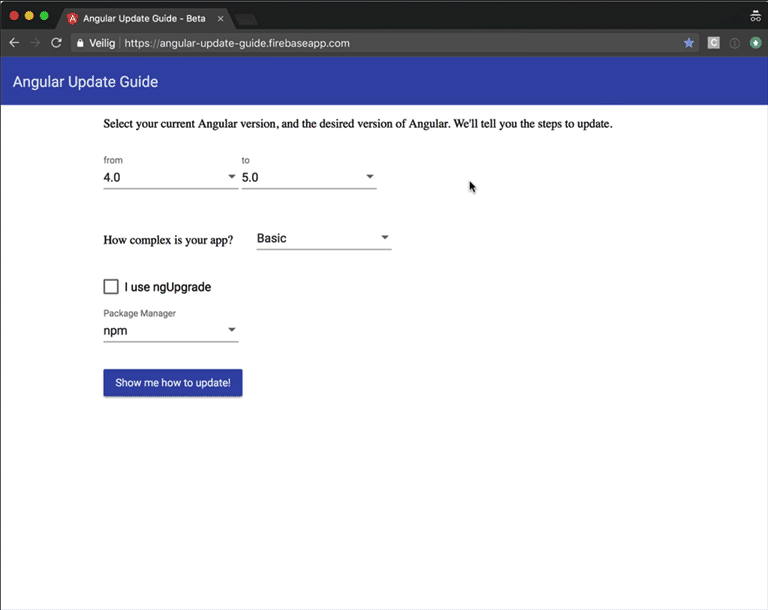Click the 'Package Manager' label
Screen dimensions: 768x610
point(140,313)
